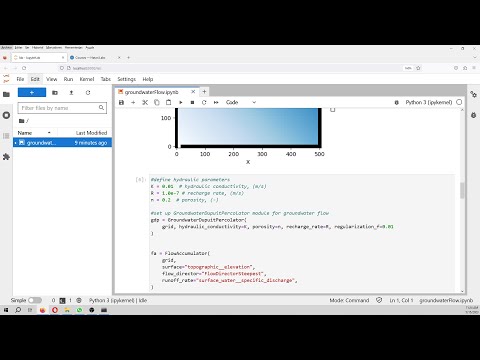Open the cell type Code dropdown
The image size is (480, 360).
241,102
